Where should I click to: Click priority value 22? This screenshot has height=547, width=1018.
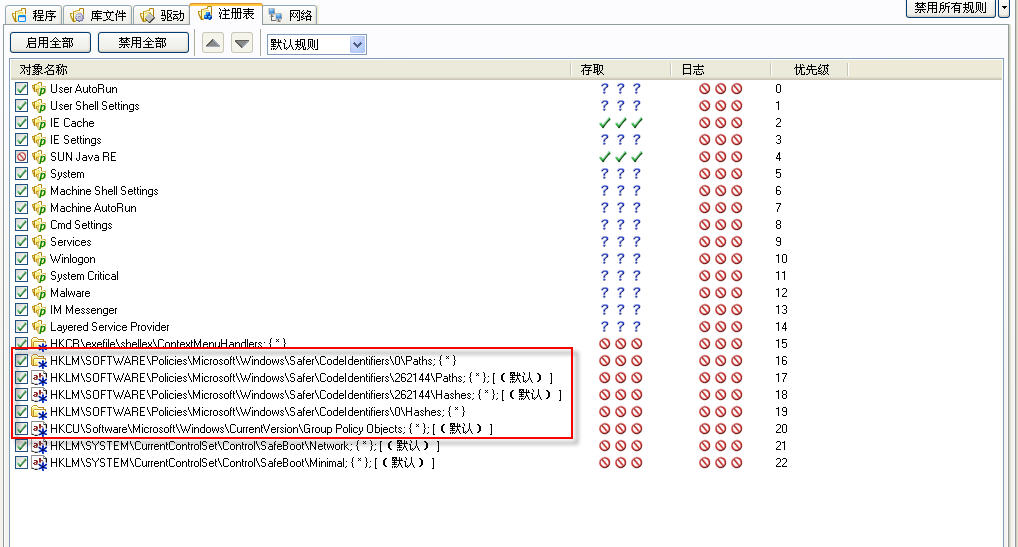coord(781,463)
